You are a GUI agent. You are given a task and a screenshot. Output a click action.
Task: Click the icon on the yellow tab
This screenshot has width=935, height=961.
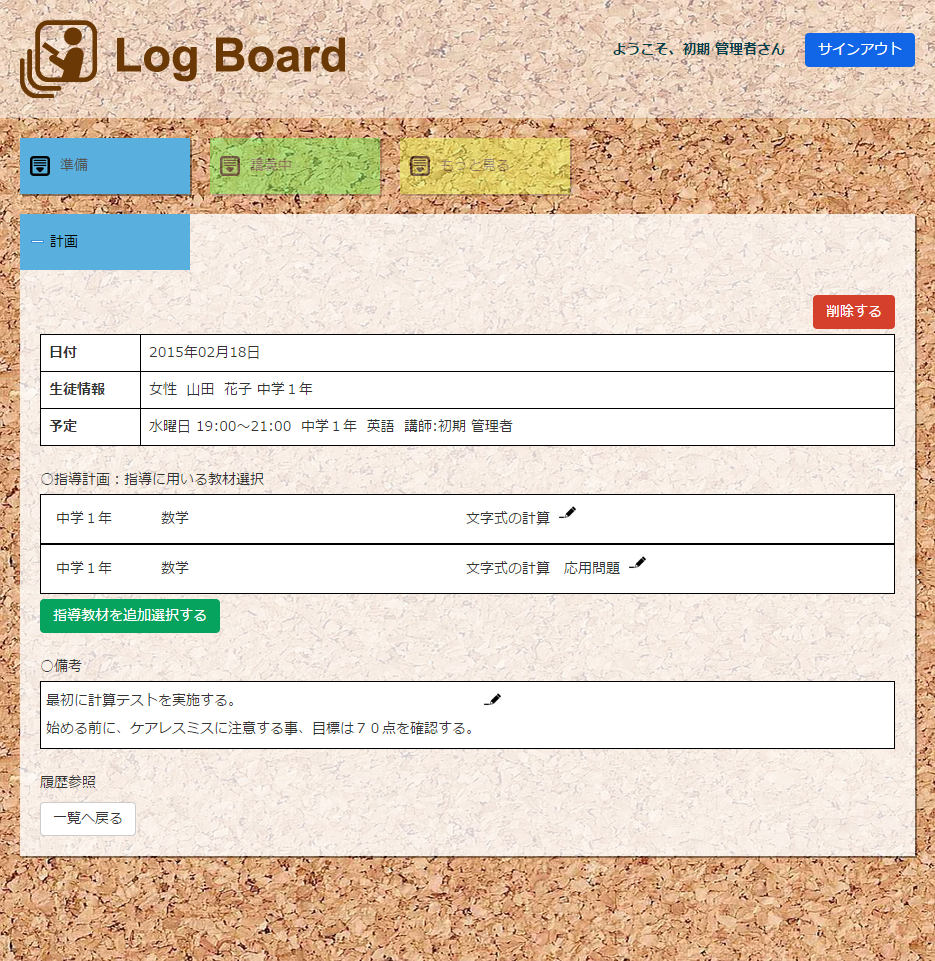(x=420, y=166)
